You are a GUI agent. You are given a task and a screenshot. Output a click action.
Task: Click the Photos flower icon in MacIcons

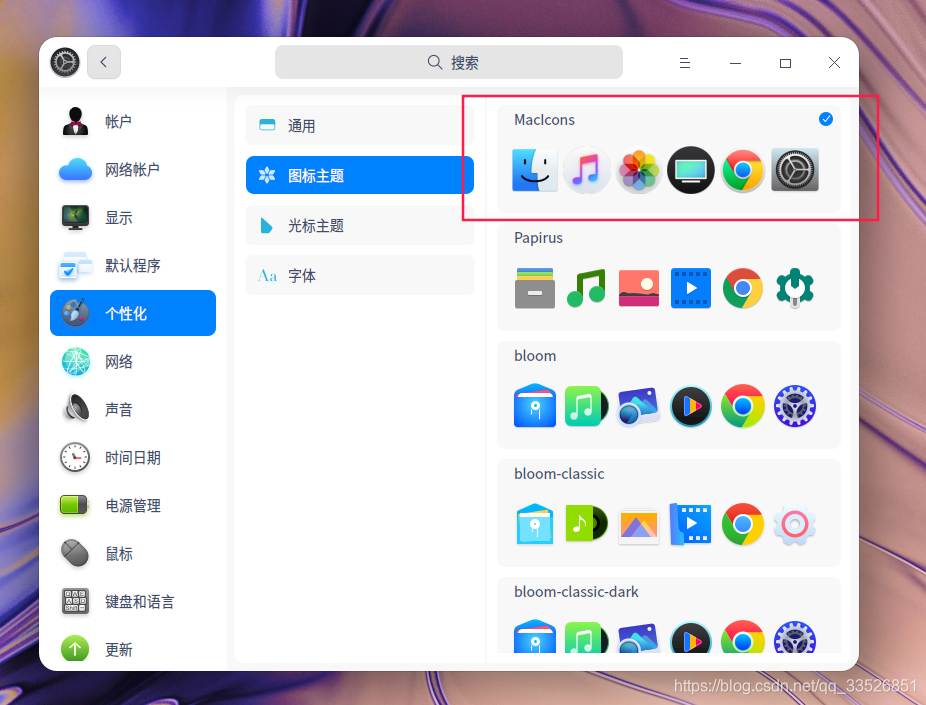[x=638, y=170]
